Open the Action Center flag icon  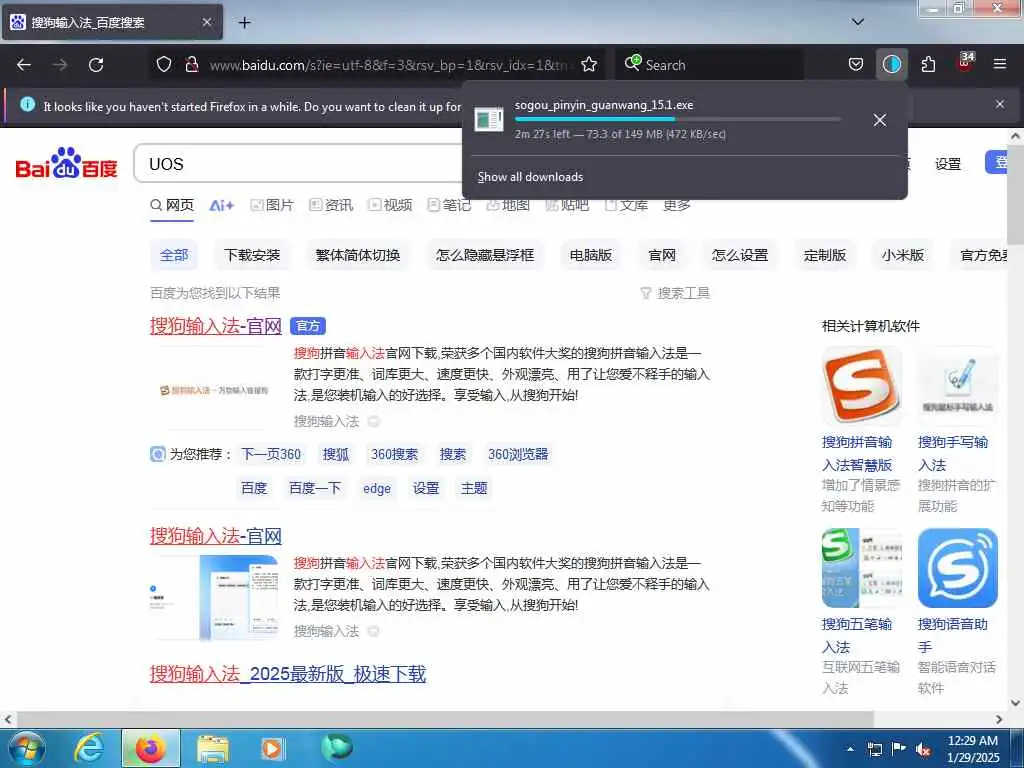tap(899, 748)
